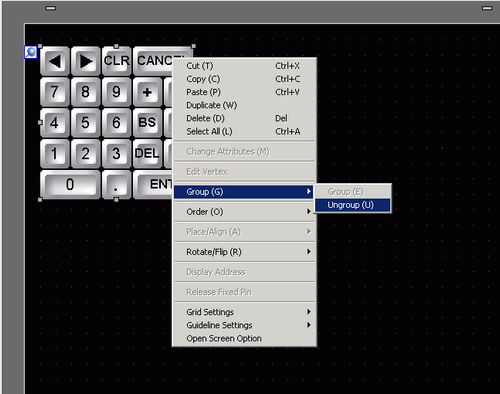Expand the Place/Align (A) submenu
This screenshot has width=500, height=394.
pyautogui.click(x=244, y=232)
